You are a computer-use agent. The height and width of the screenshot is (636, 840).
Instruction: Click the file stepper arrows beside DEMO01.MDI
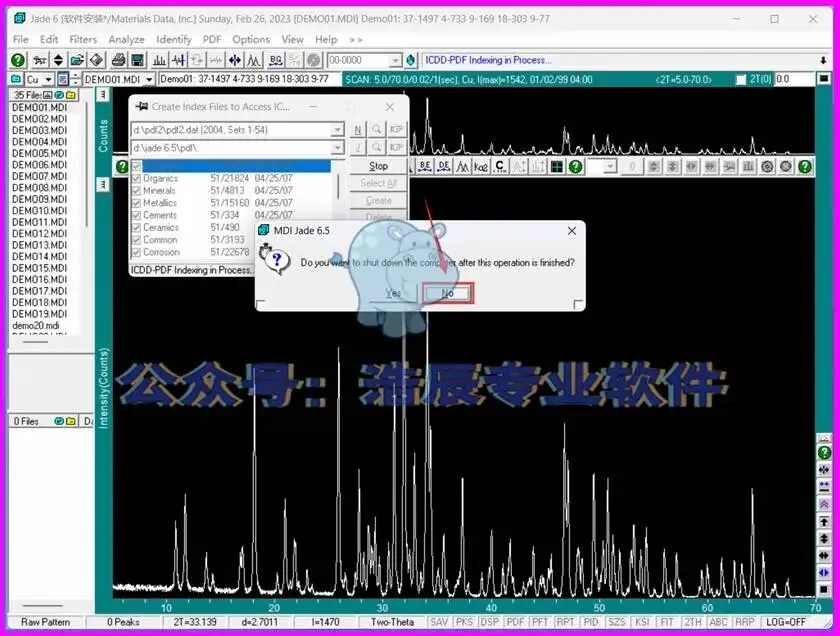(x=76, y=79)
